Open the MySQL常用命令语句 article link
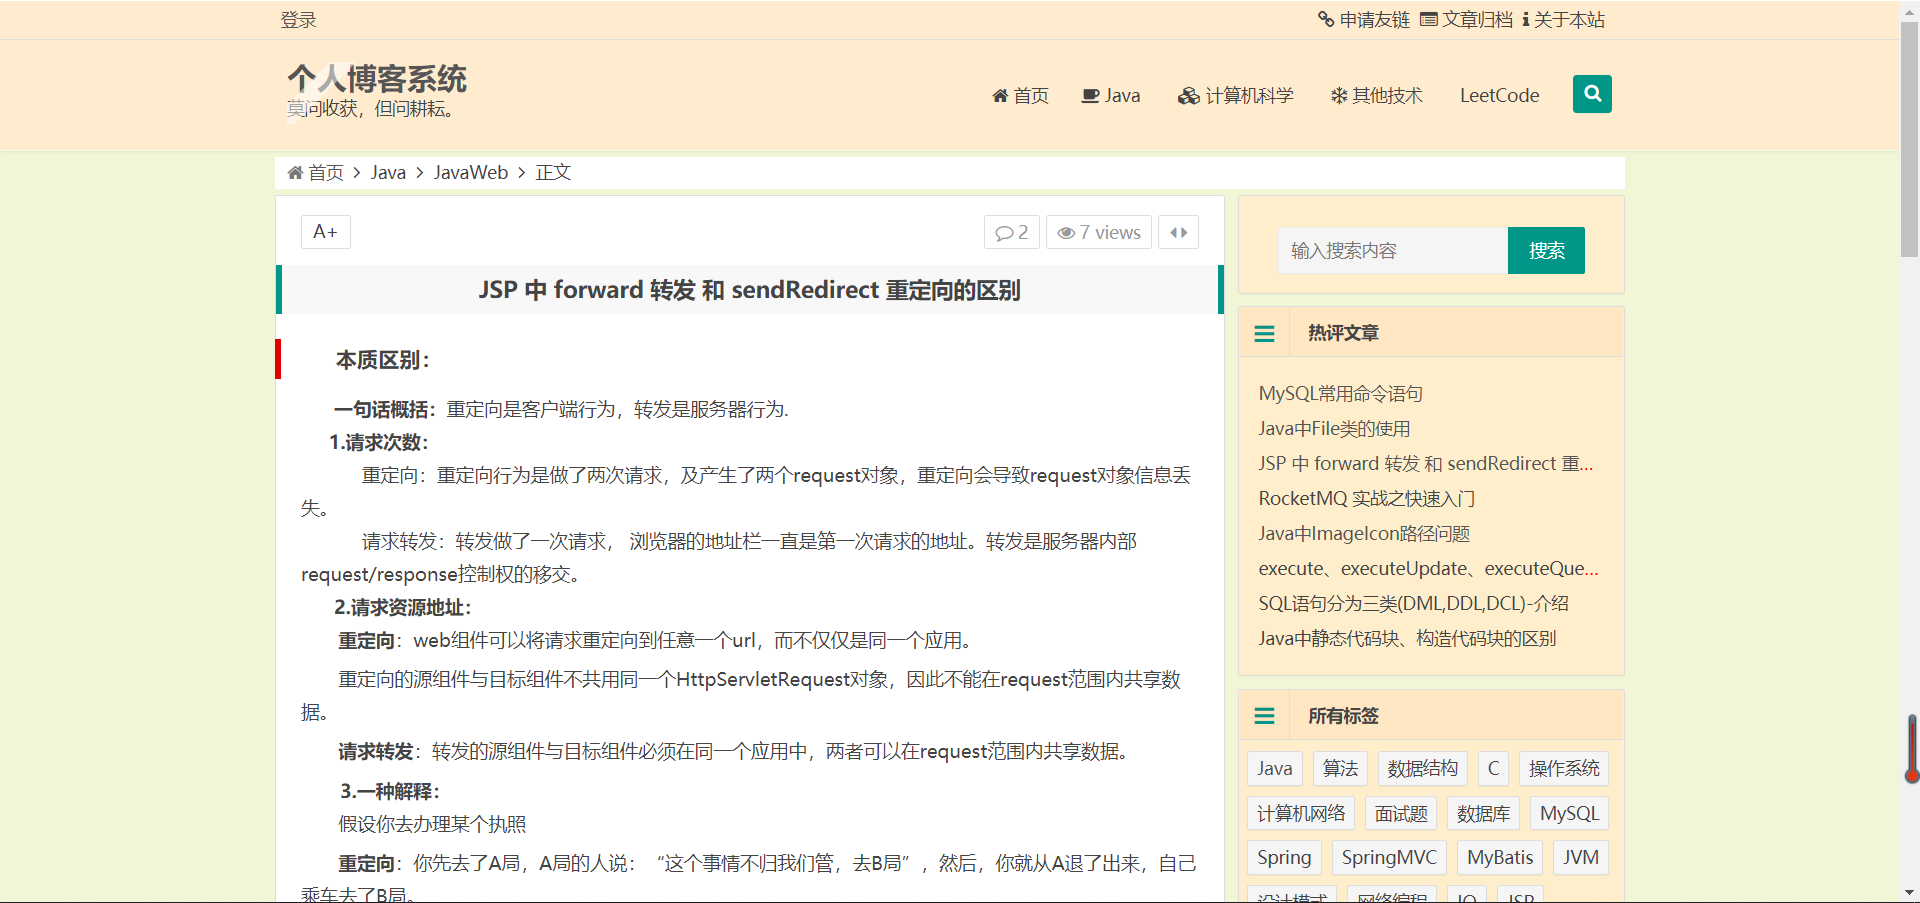The height and width of the screenshot is (903, 1920). click(1340, 394)
